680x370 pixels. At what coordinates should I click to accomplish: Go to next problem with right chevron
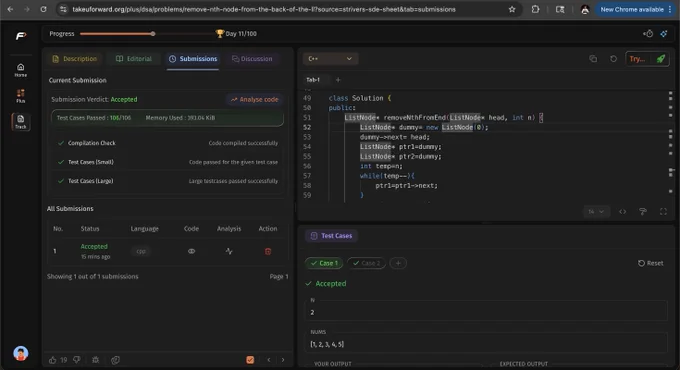coord(283,360)
